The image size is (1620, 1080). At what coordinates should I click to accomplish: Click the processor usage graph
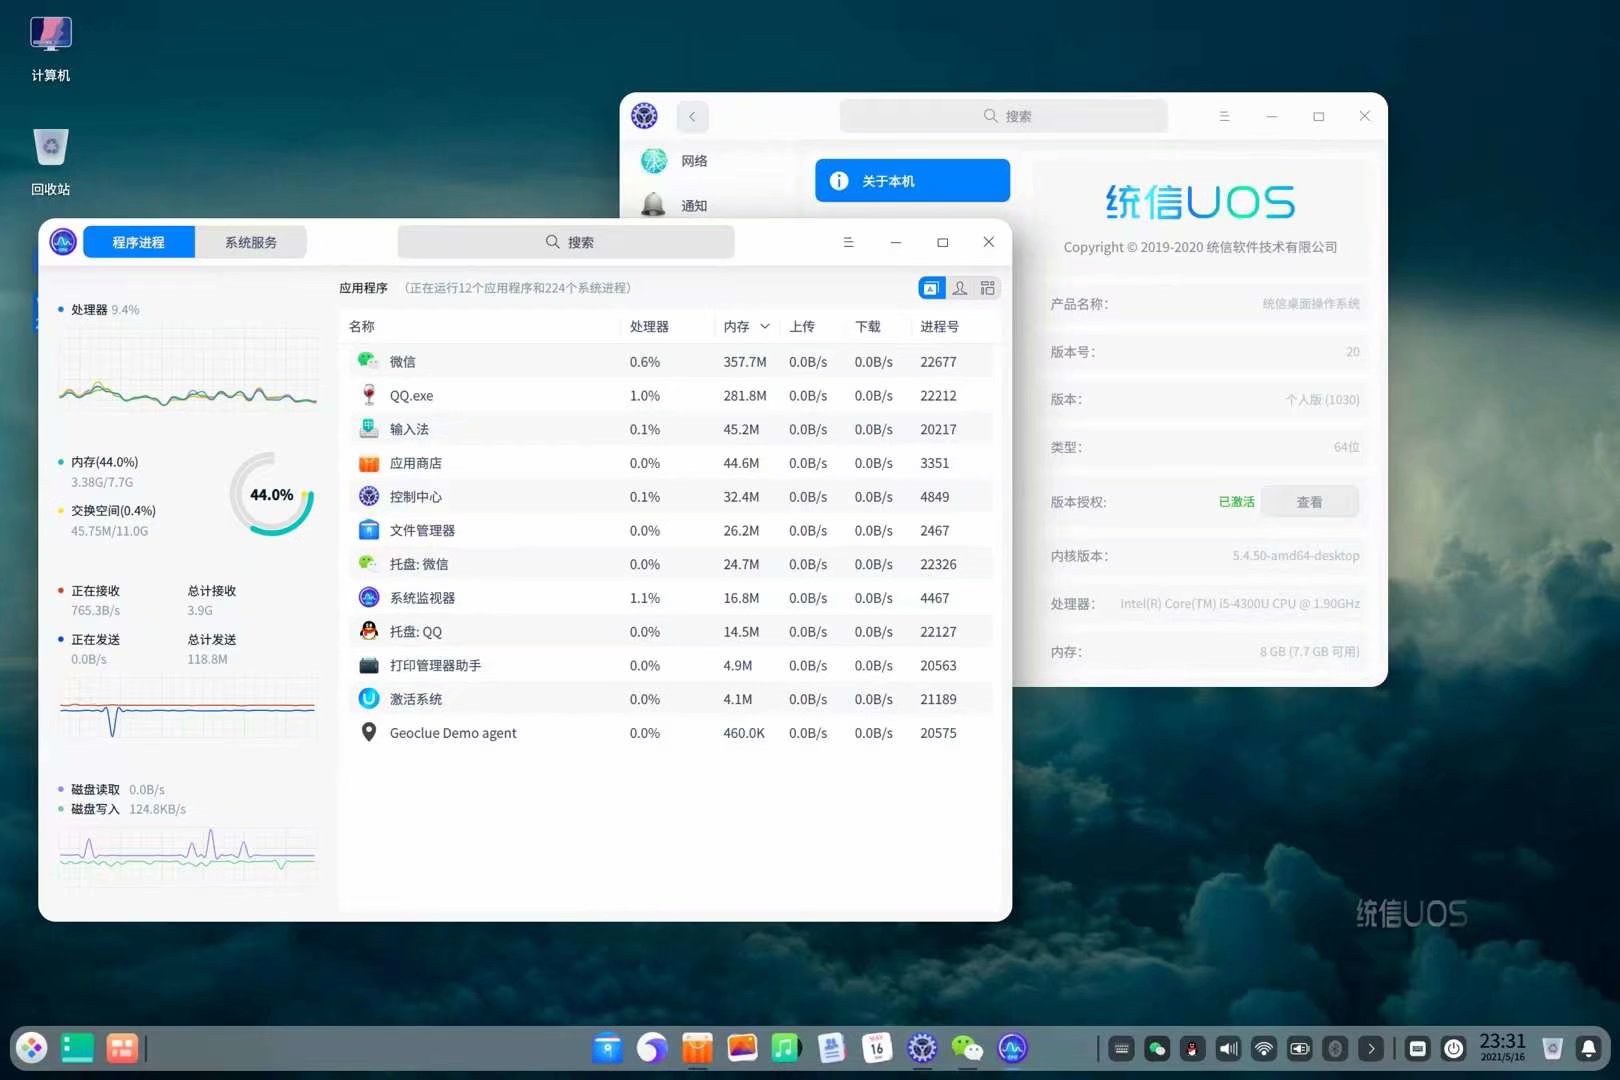tap(188, 370)
